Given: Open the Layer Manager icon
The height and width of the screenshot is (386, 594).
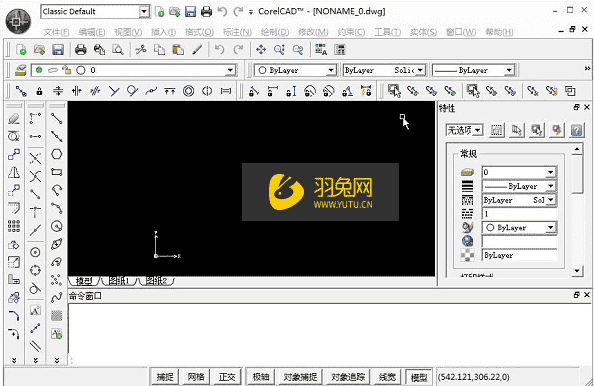Looking at the screenshot, I should click(20, 70).
